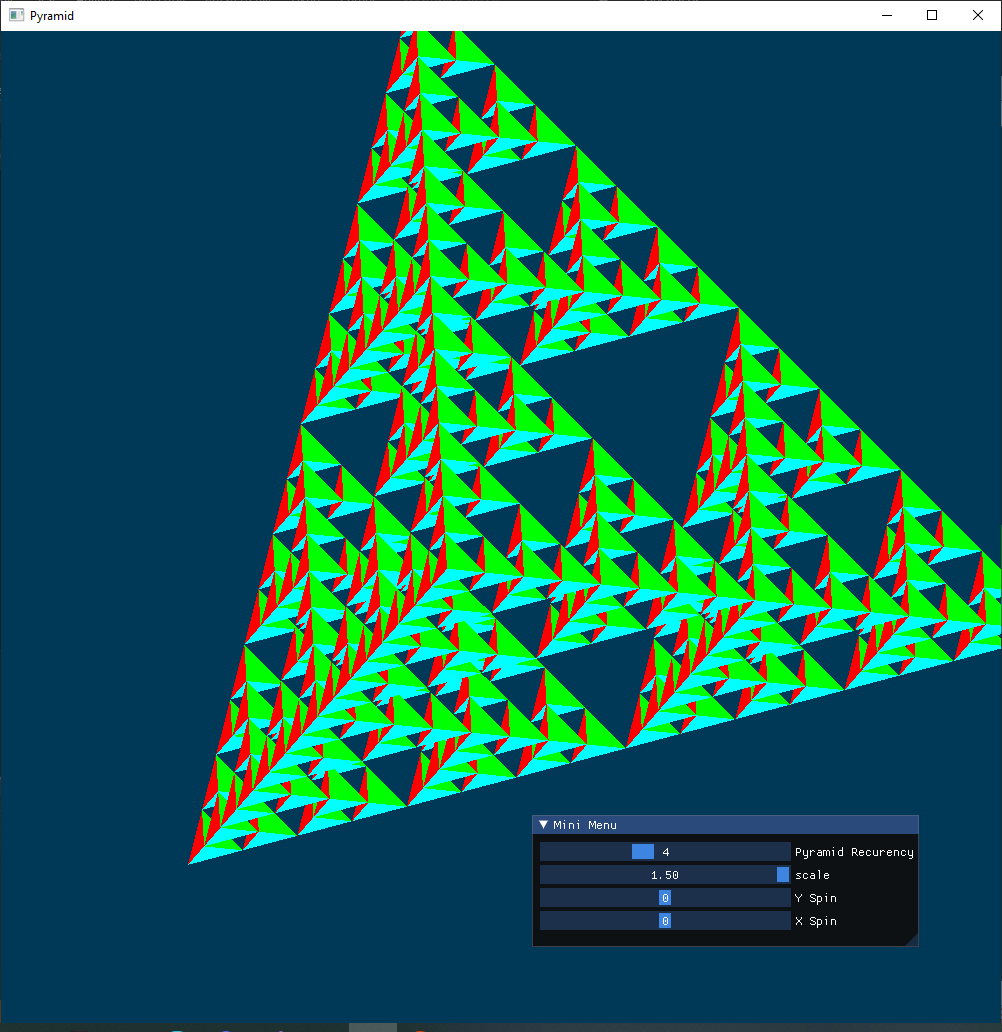Click the Pyramid Recurency slider handle
Image resolution: width=1002 pixels, height=1032 pixels.
click(x=643, y=851)
